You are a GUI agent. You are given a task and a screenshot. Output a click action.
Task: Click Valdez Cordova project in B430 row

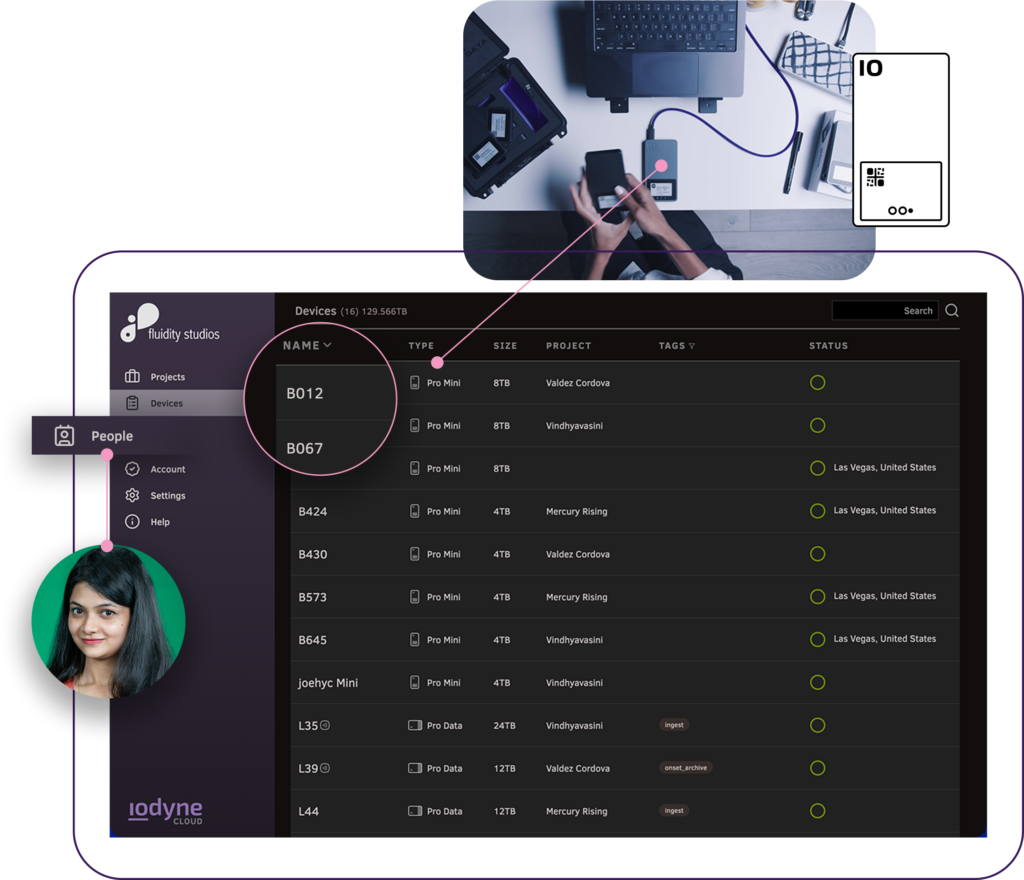(x=578, y=554)
